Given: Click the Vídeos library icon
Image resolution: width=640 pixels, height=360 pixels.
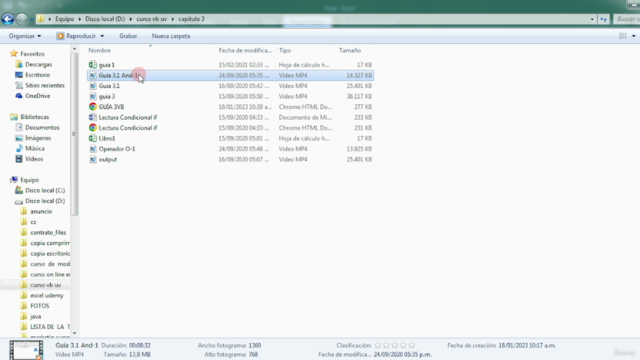Looking at the screenshot, I should (19, 159).
